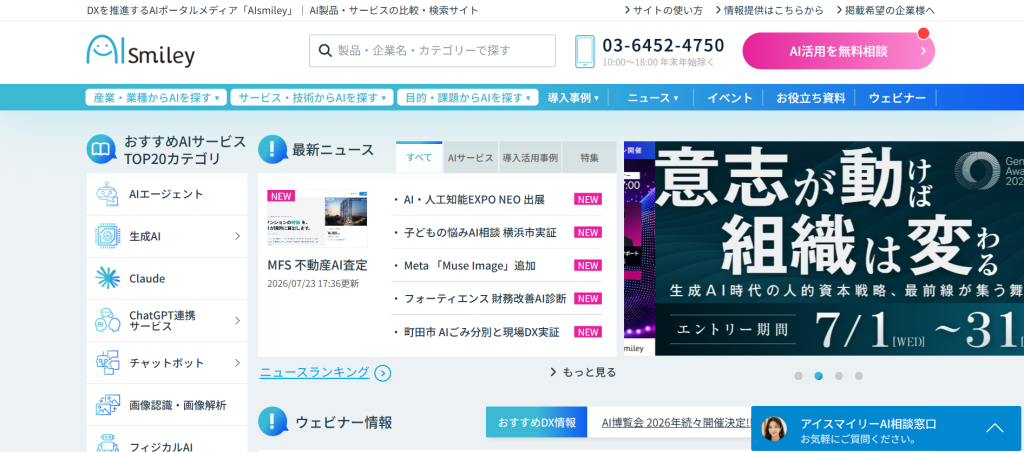Open the AI博覧会 2026年続々開催決定 link
The height and width of the screenshot is (452, 1024).
677,422
